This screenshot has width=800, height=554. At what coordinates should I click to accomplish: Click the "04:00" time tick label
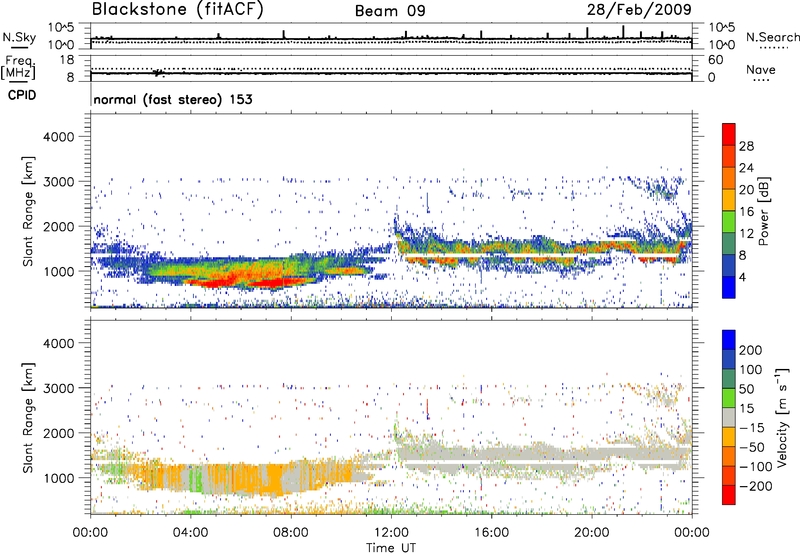coord(190,533)
